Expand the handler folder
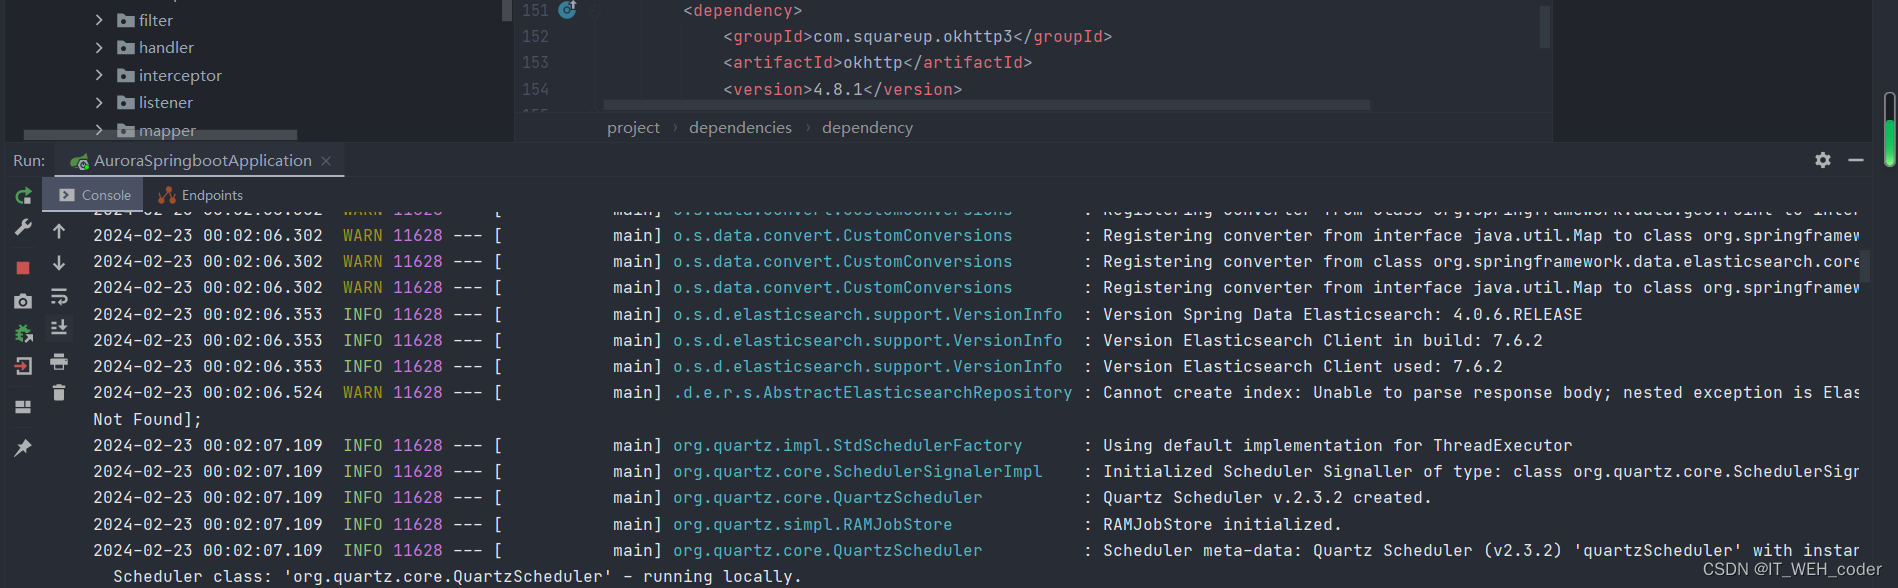The width and height of the screenshot is (1898, 588). click(x=99, y=47)
